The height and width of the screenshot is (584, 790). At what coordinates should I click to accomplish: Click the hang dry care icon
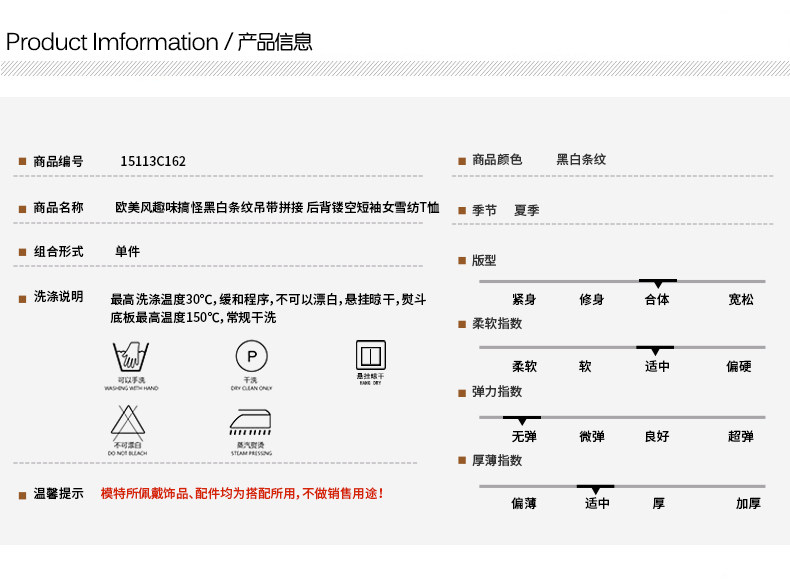click(371, 355)
